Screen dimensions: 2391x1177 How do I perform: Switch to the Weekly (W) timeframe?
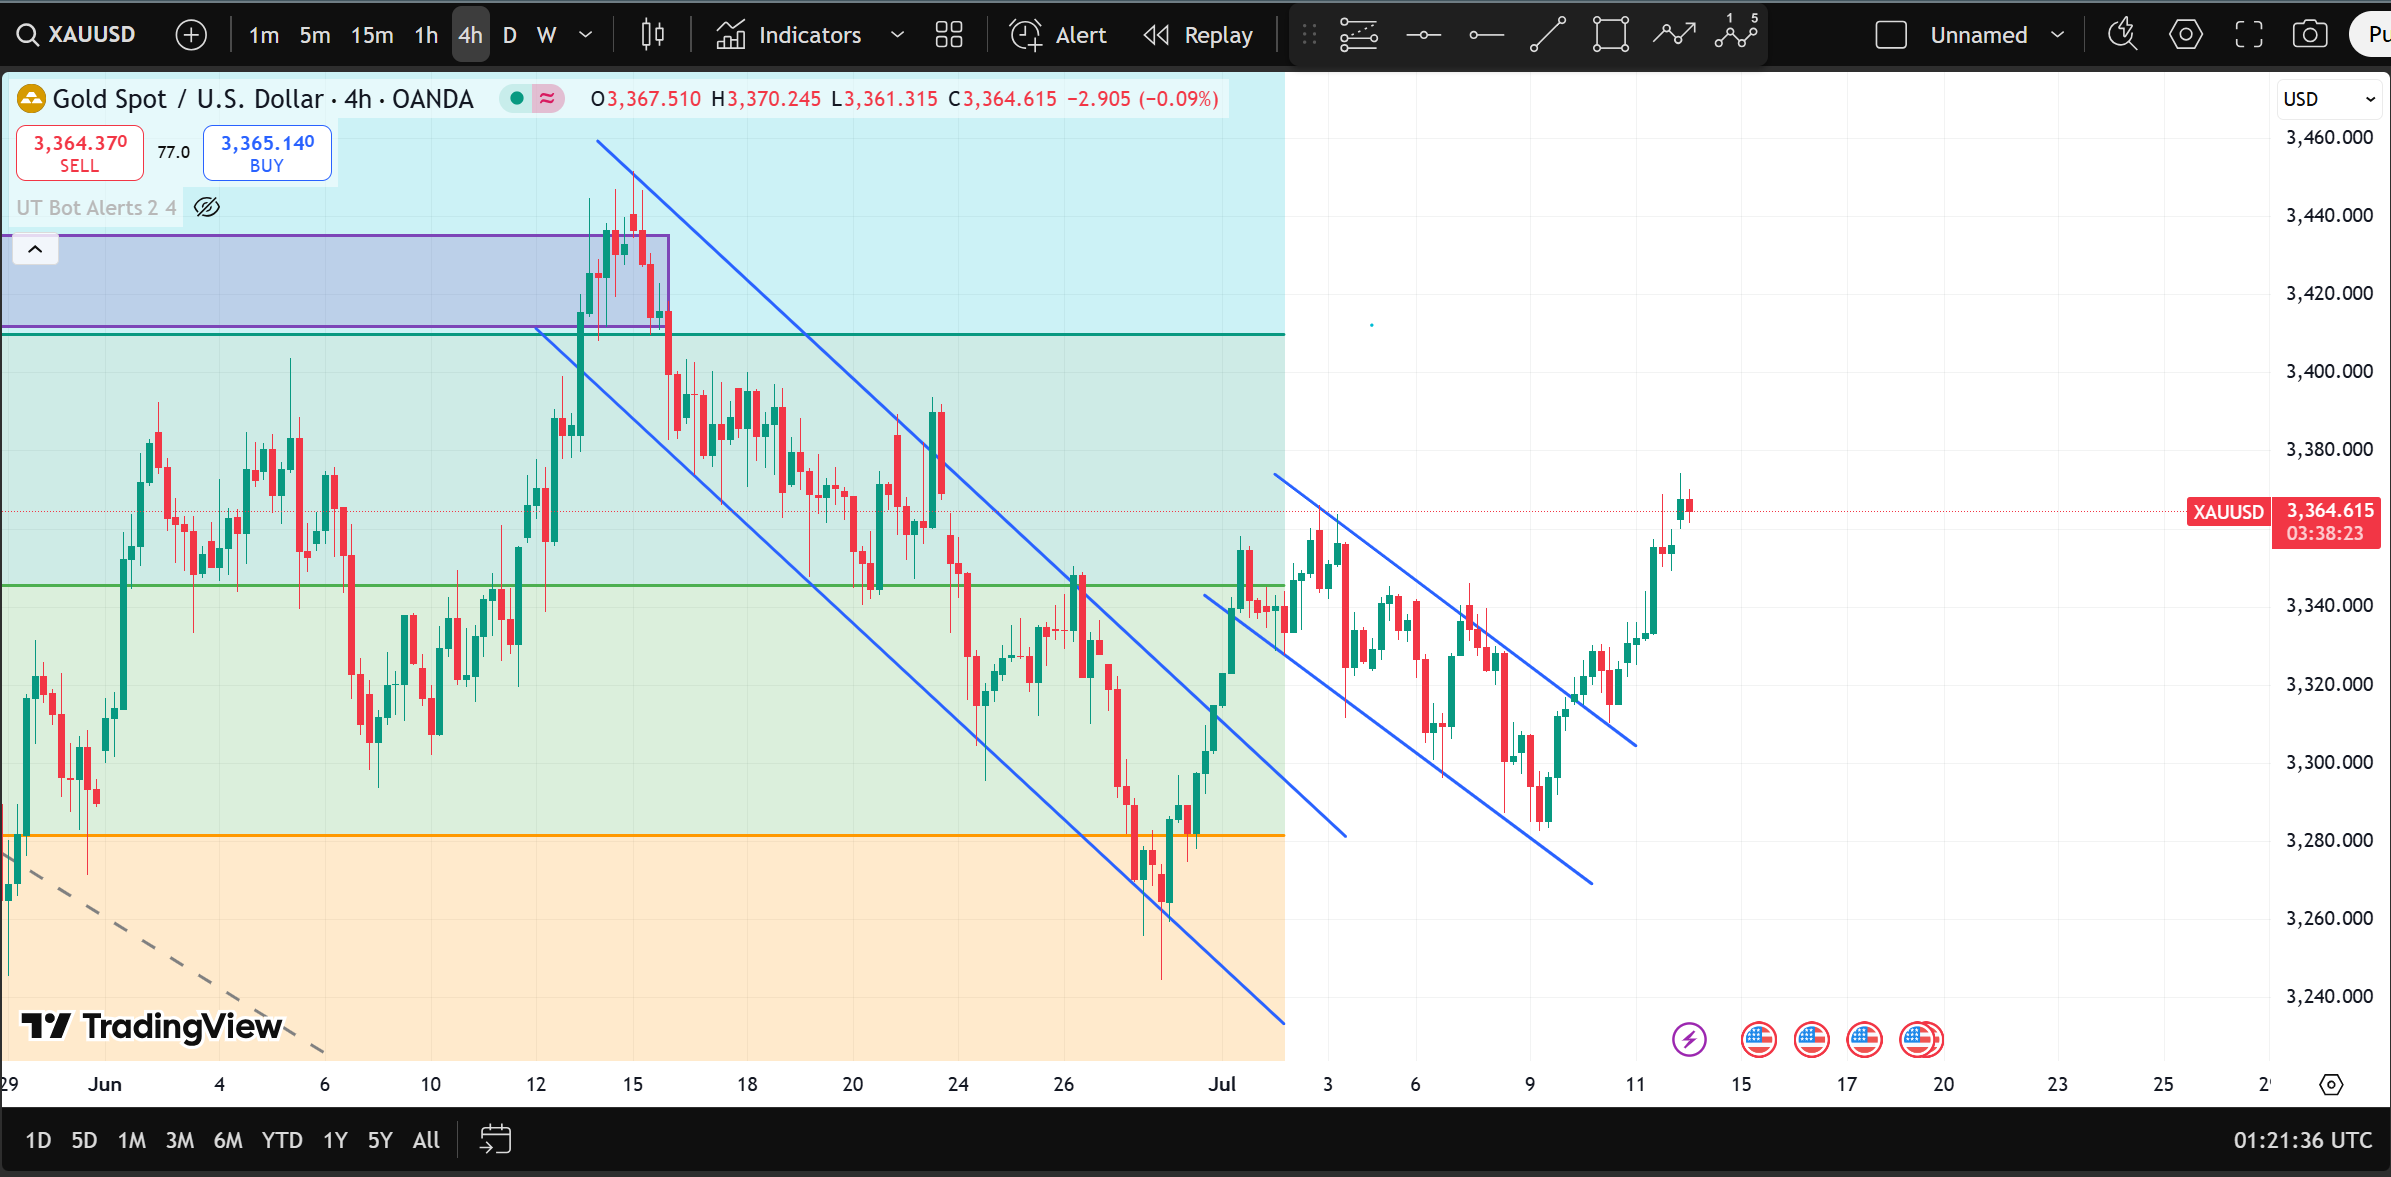point(546,35)
